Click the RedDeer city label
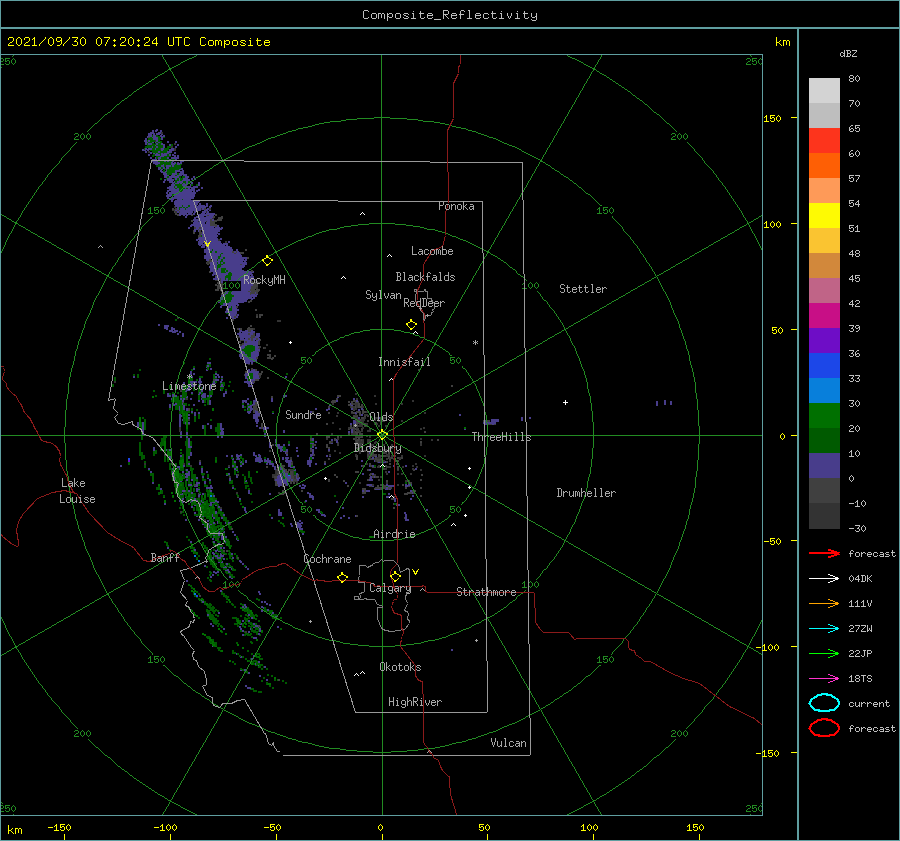 pyautogui.click(x=424, y=303)
